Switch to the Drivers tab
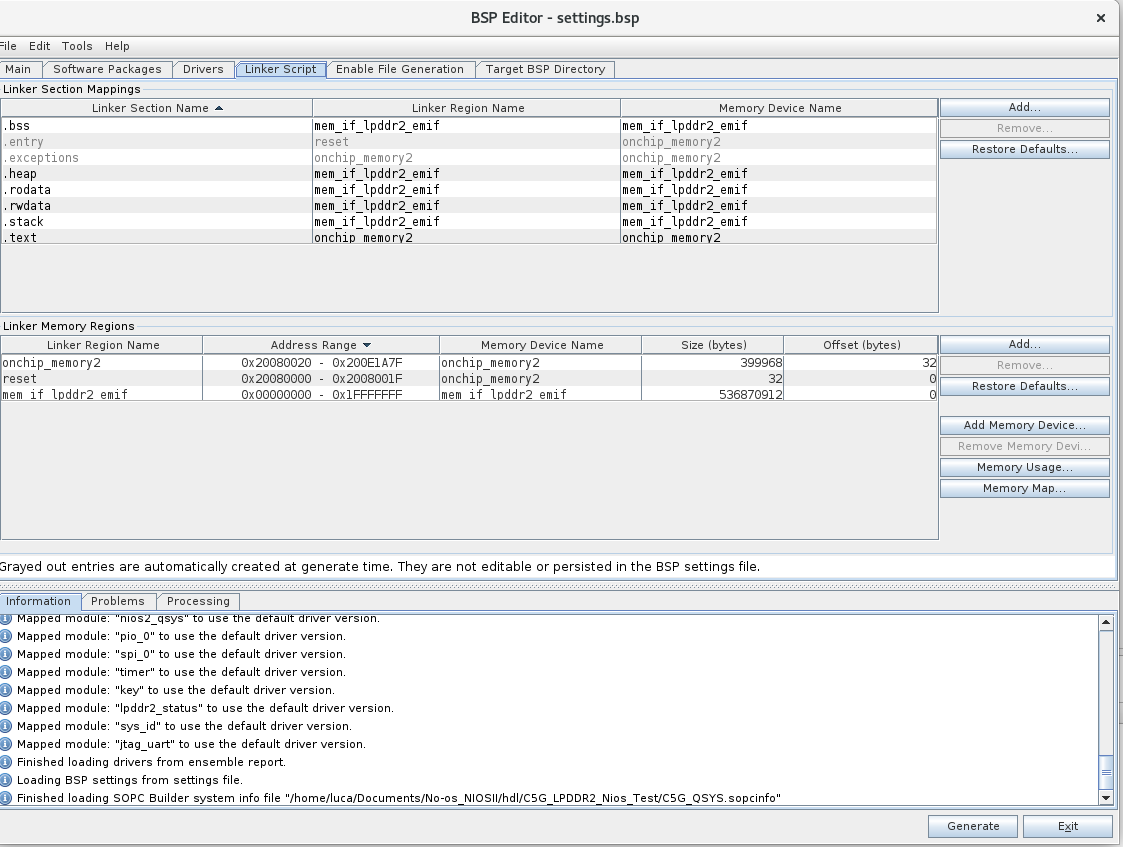Viewport: 1123px width, 847px height. click(203, 69)
